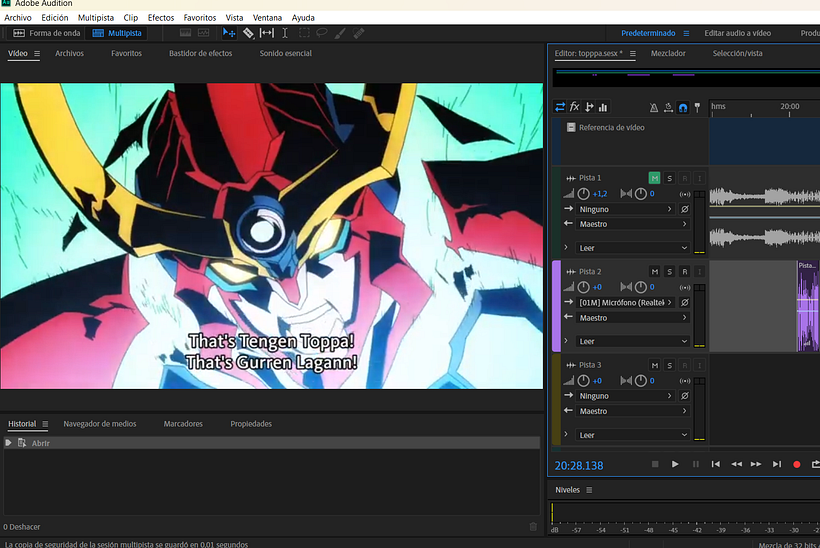Toggle the metronome in the editor
Screen dimensions: 820x548
coord(654,108)
